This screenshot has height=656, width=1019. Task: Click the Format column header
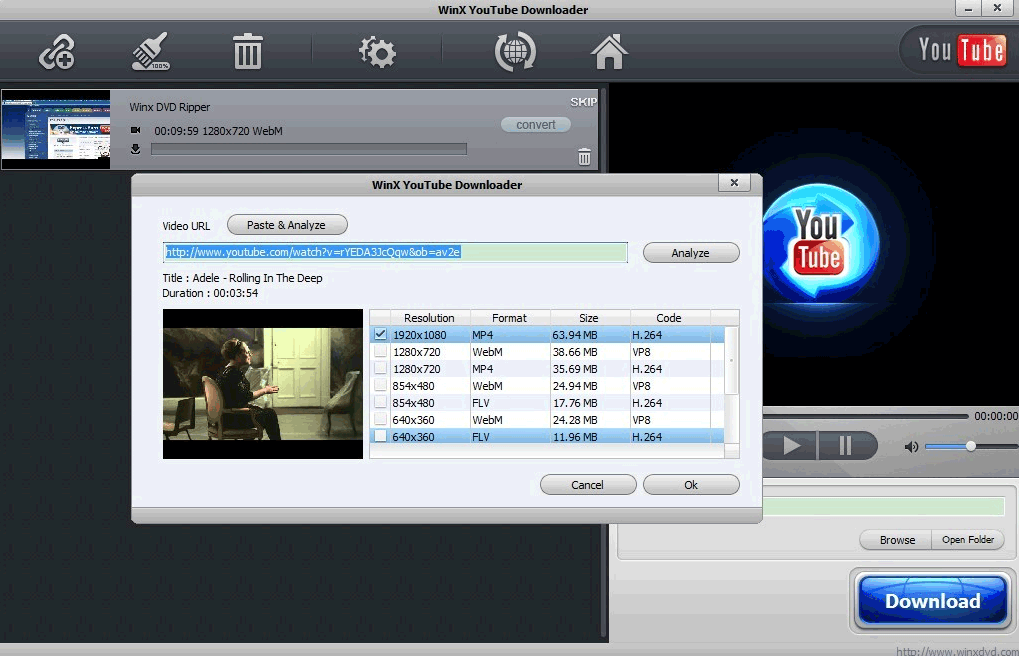[x=509, y=317]
